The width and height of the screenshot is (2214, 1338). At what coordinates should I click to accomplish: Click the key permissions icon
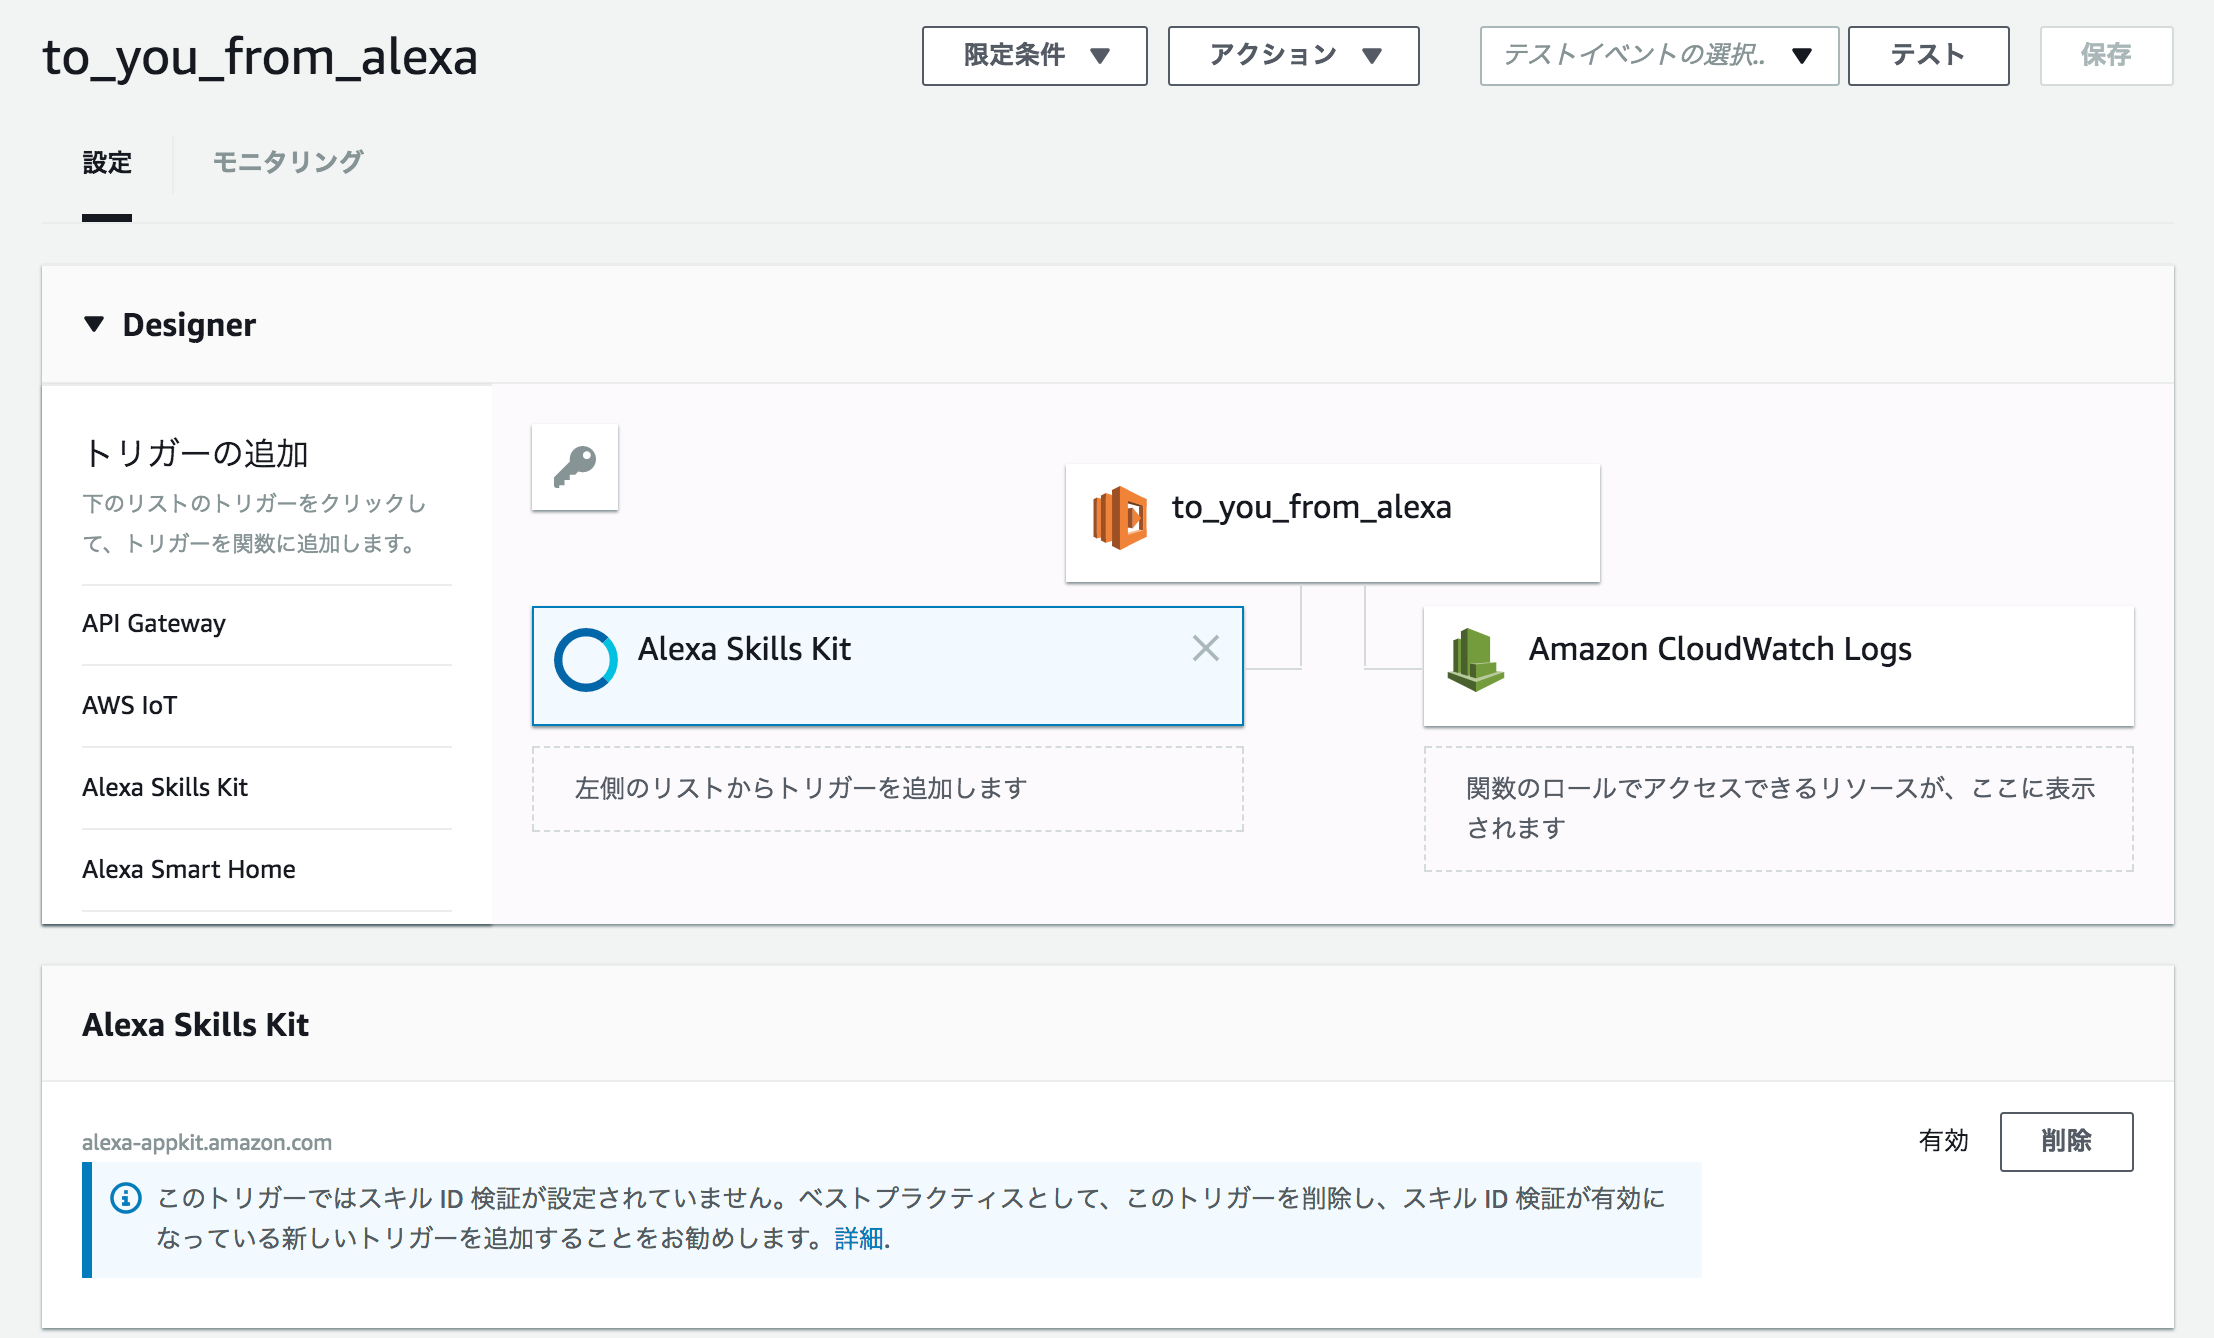575,467
